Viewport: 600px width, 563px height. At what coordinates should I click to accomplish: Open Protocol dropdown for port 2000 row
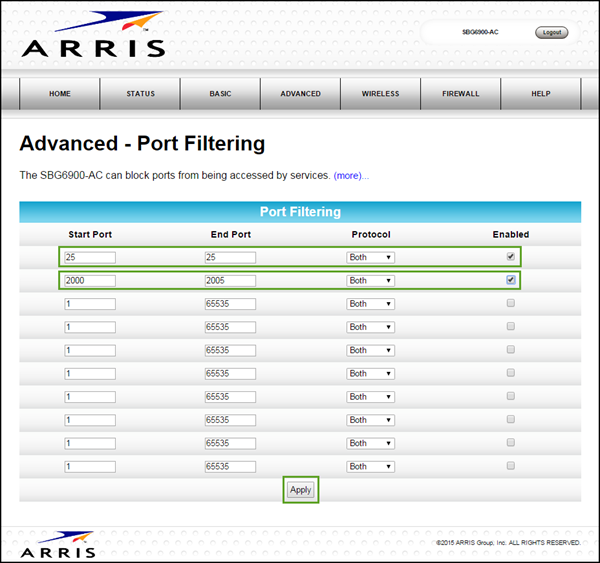pyautogui.click(x=371, y=281)
